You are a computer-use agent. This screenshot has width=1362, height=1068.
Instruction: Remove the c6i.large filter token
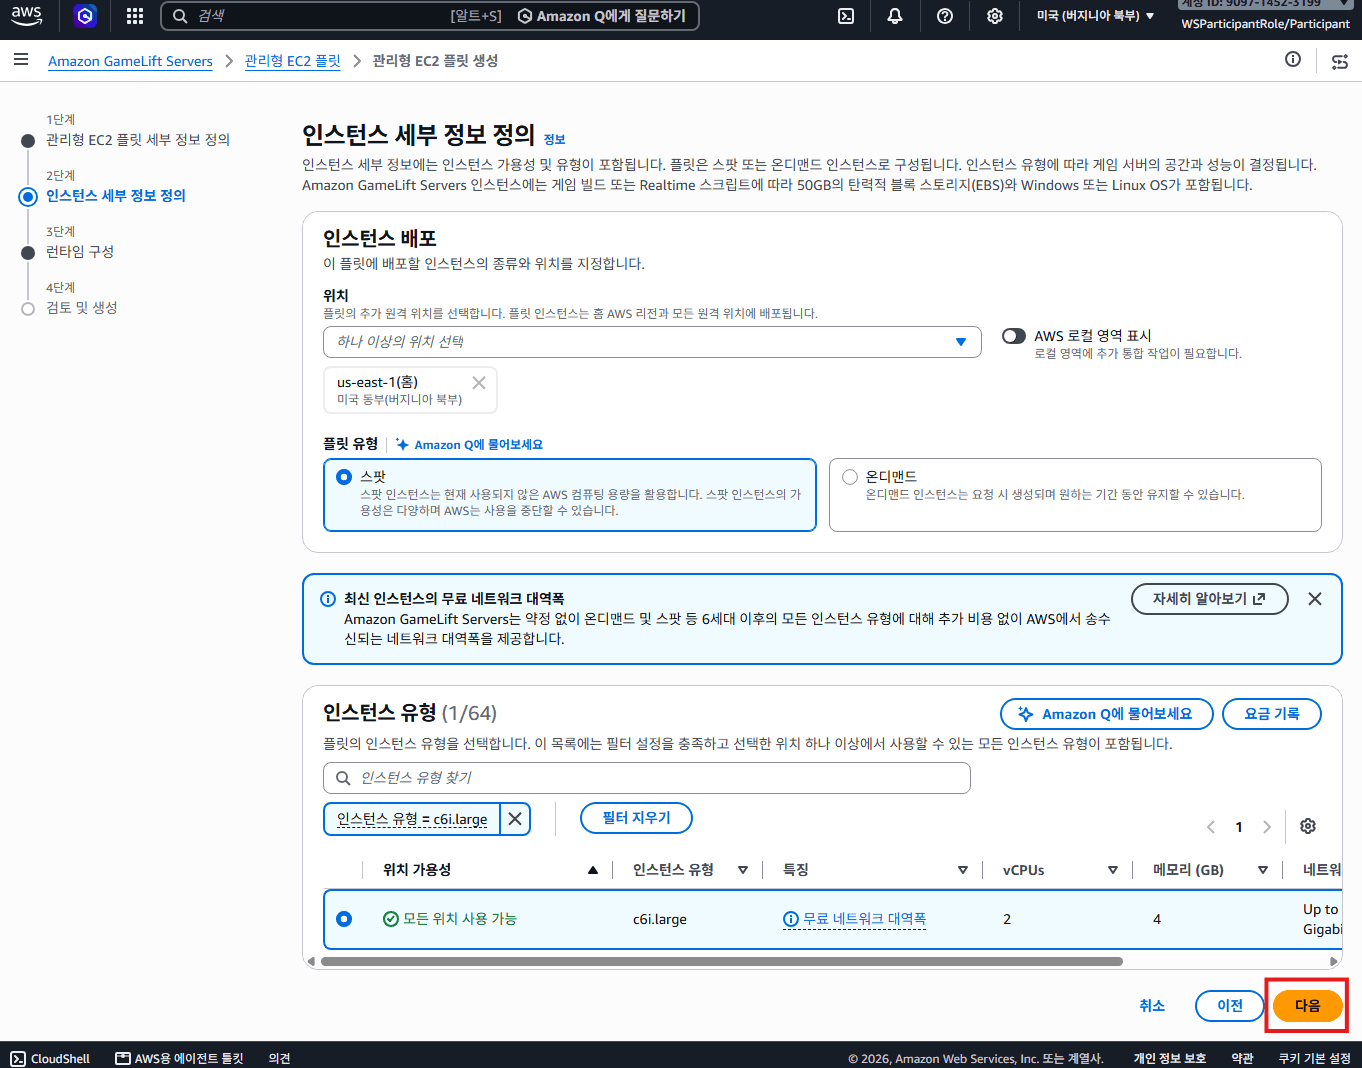(x=515, y=819)
